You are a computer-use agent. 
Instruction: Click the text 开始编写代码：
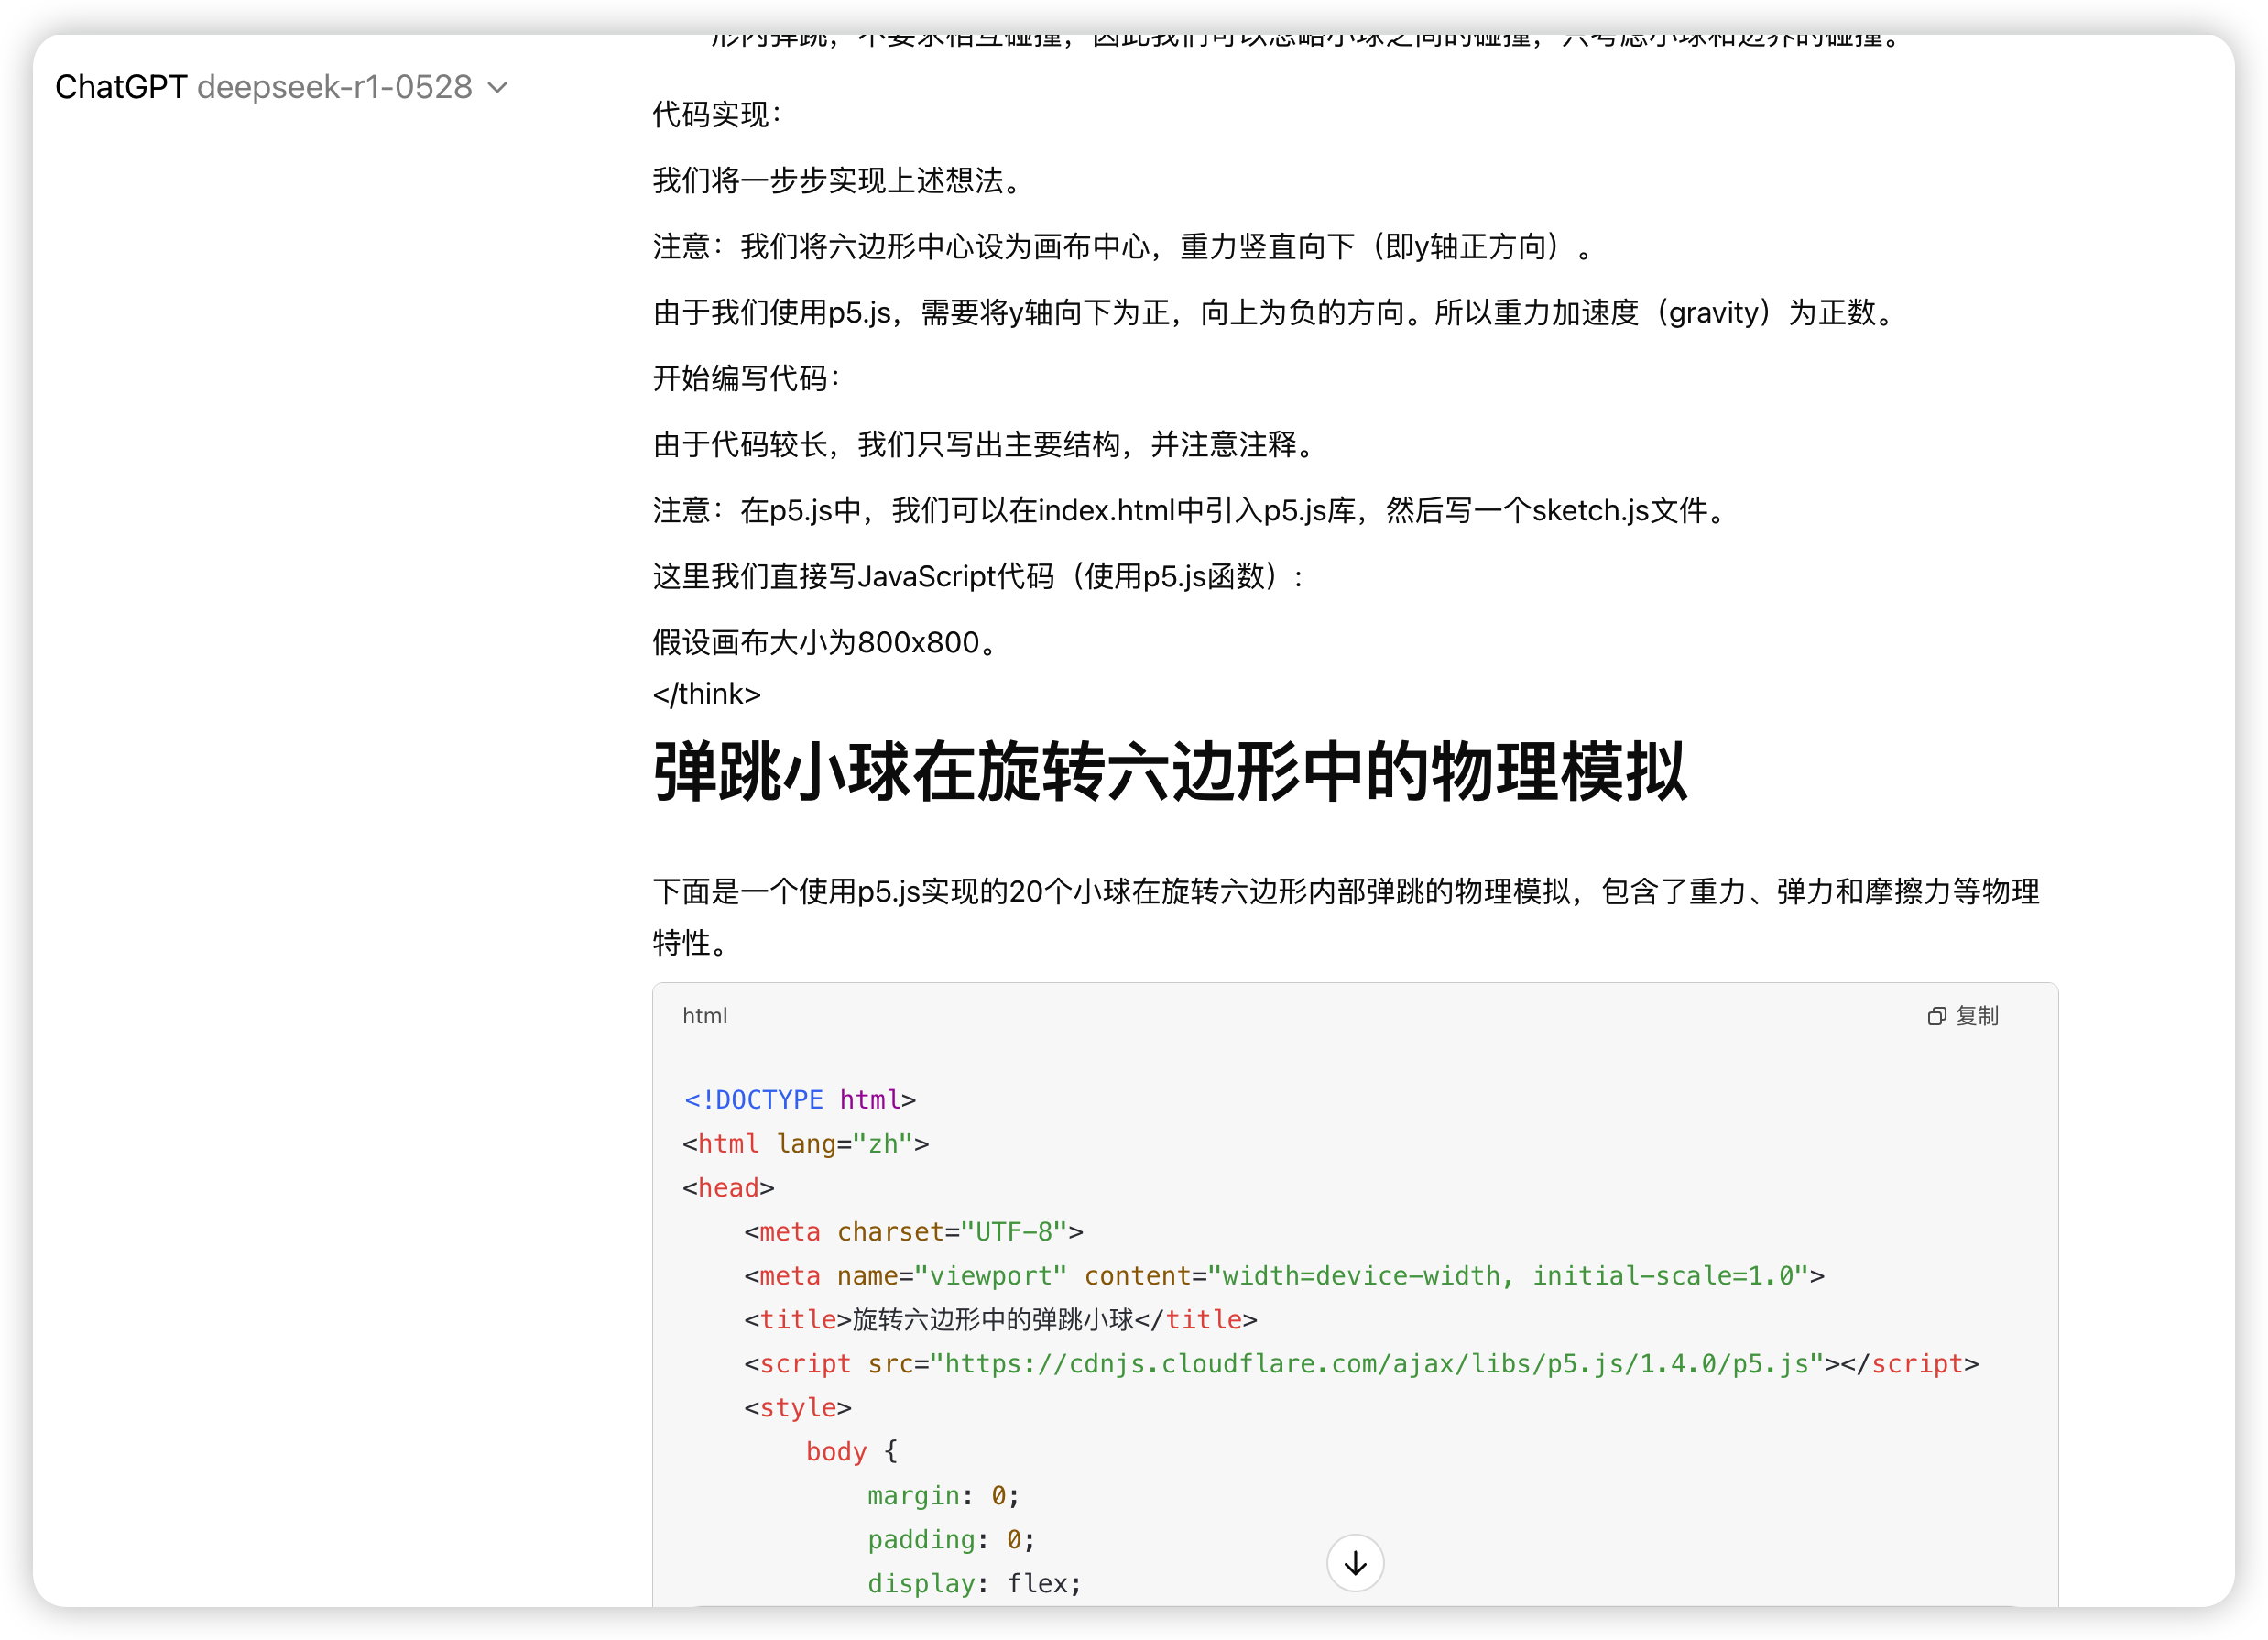[x=746, y=379]
